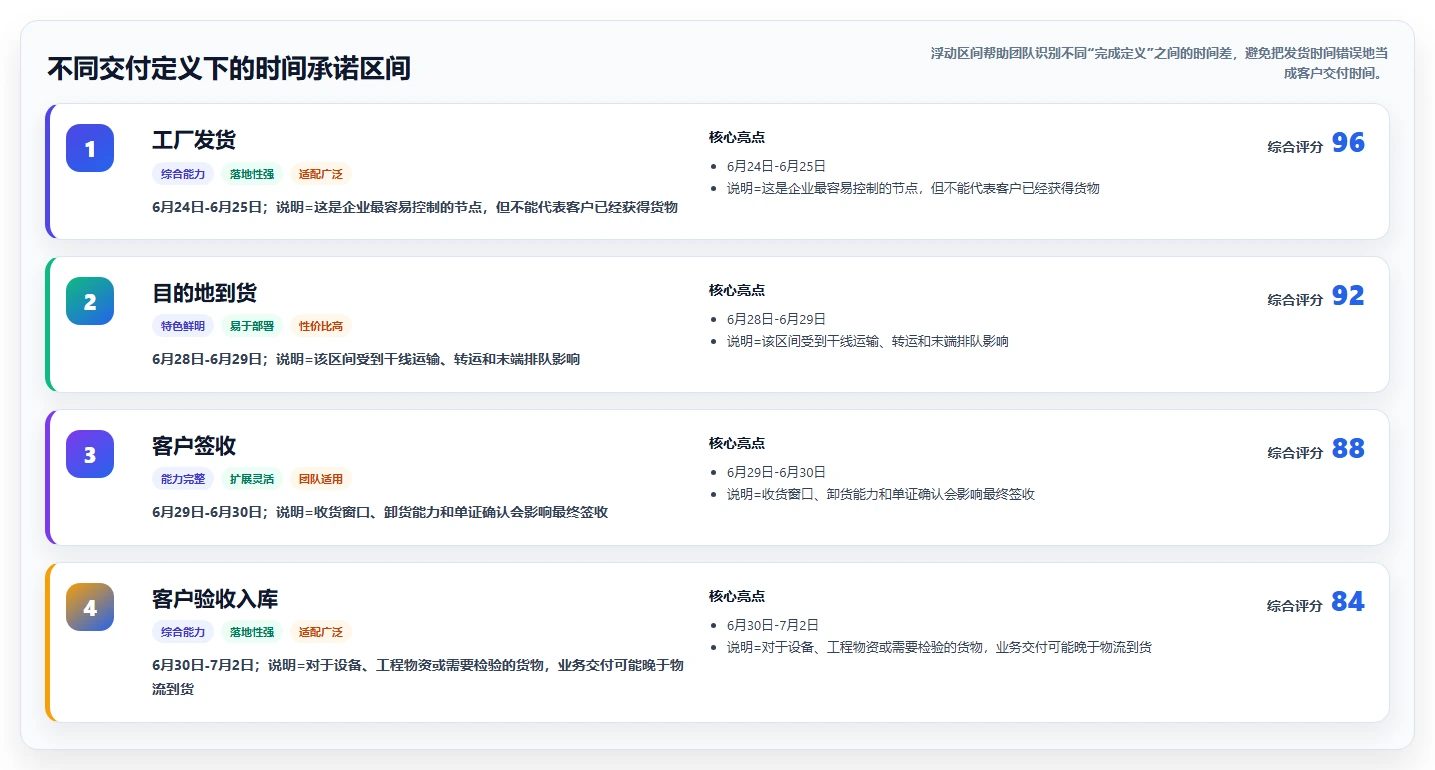Click bullet 说明=该区间受到干线运输

point(868,341)
